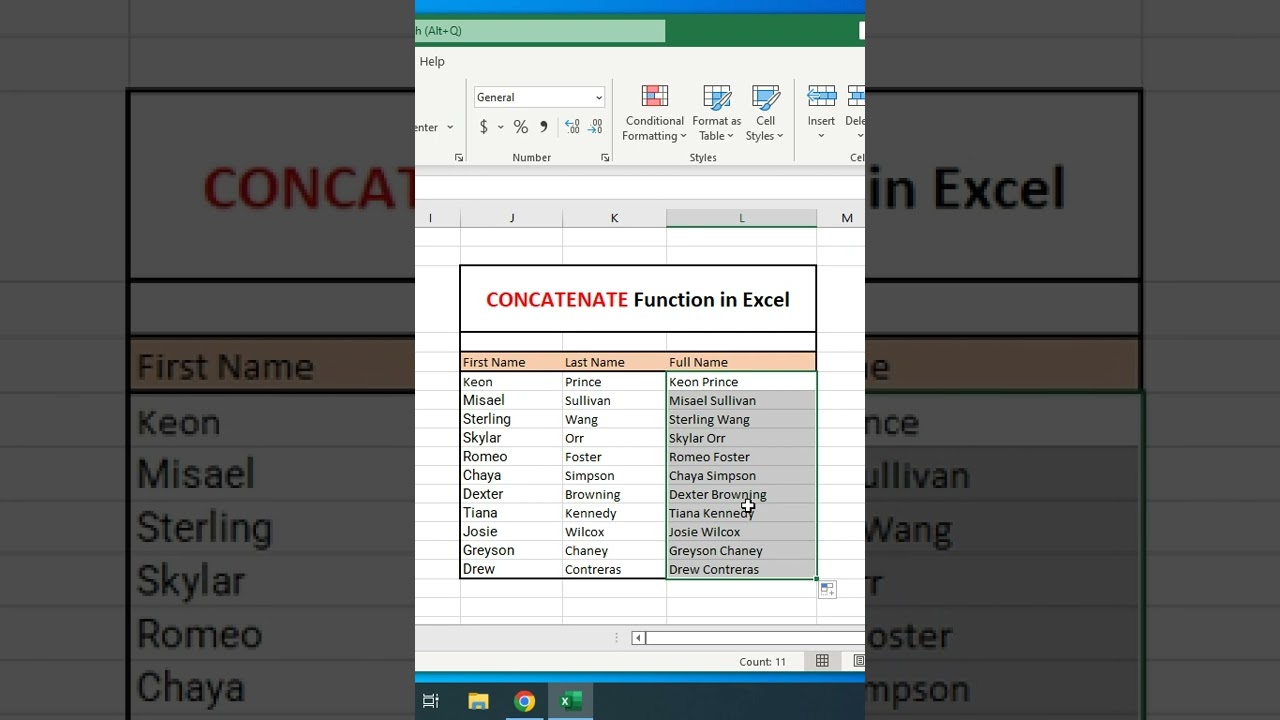Viewport: 1280px width, 720px height.
Task: Select the cell containing Greyson
Action: (x=512, y=551)
